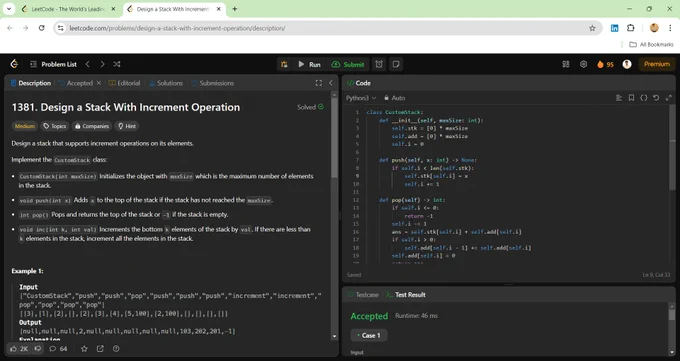This screenshot has height=361, width=680.
Task: Click the bookmark icon in code editor toolbar
Action: (x=631, y=98)
